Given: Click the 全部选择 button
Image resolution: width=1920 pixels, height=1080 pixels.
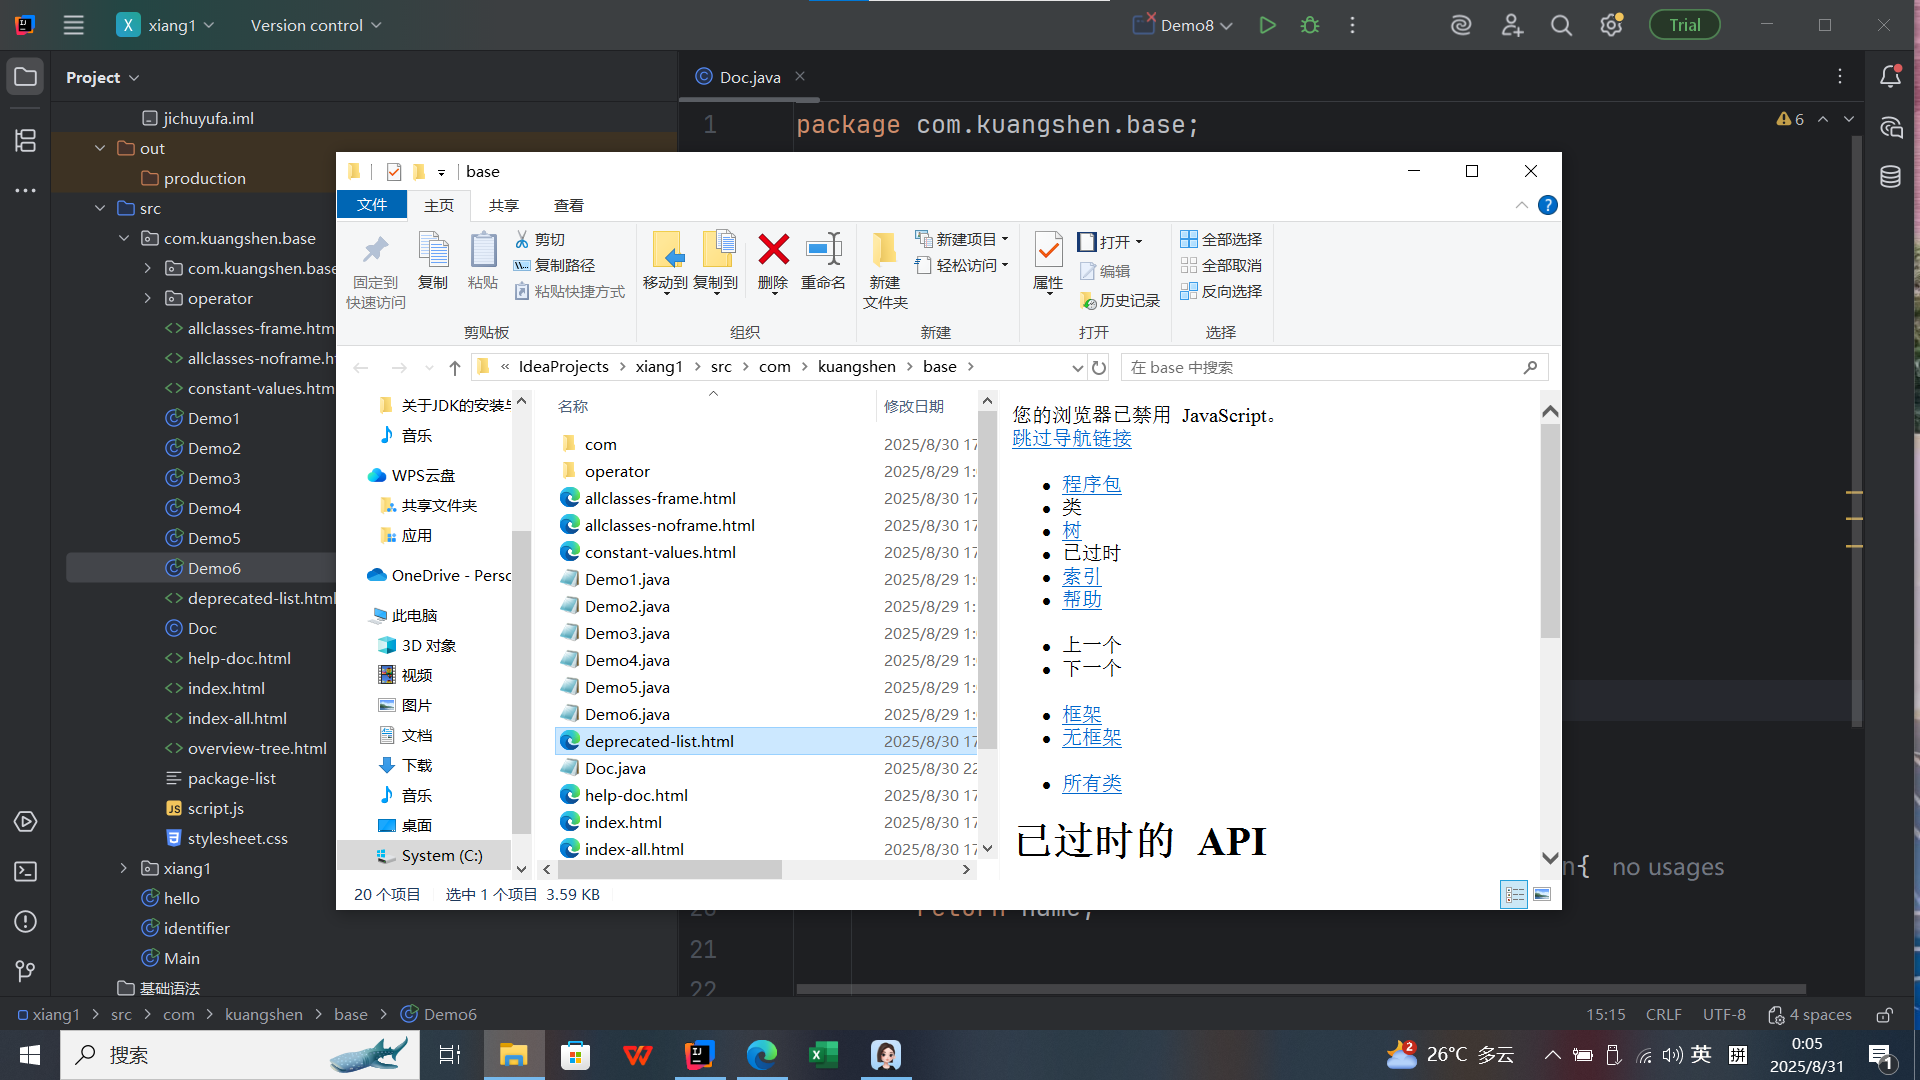Looking at the screenshot, I should click(1221, 239).
